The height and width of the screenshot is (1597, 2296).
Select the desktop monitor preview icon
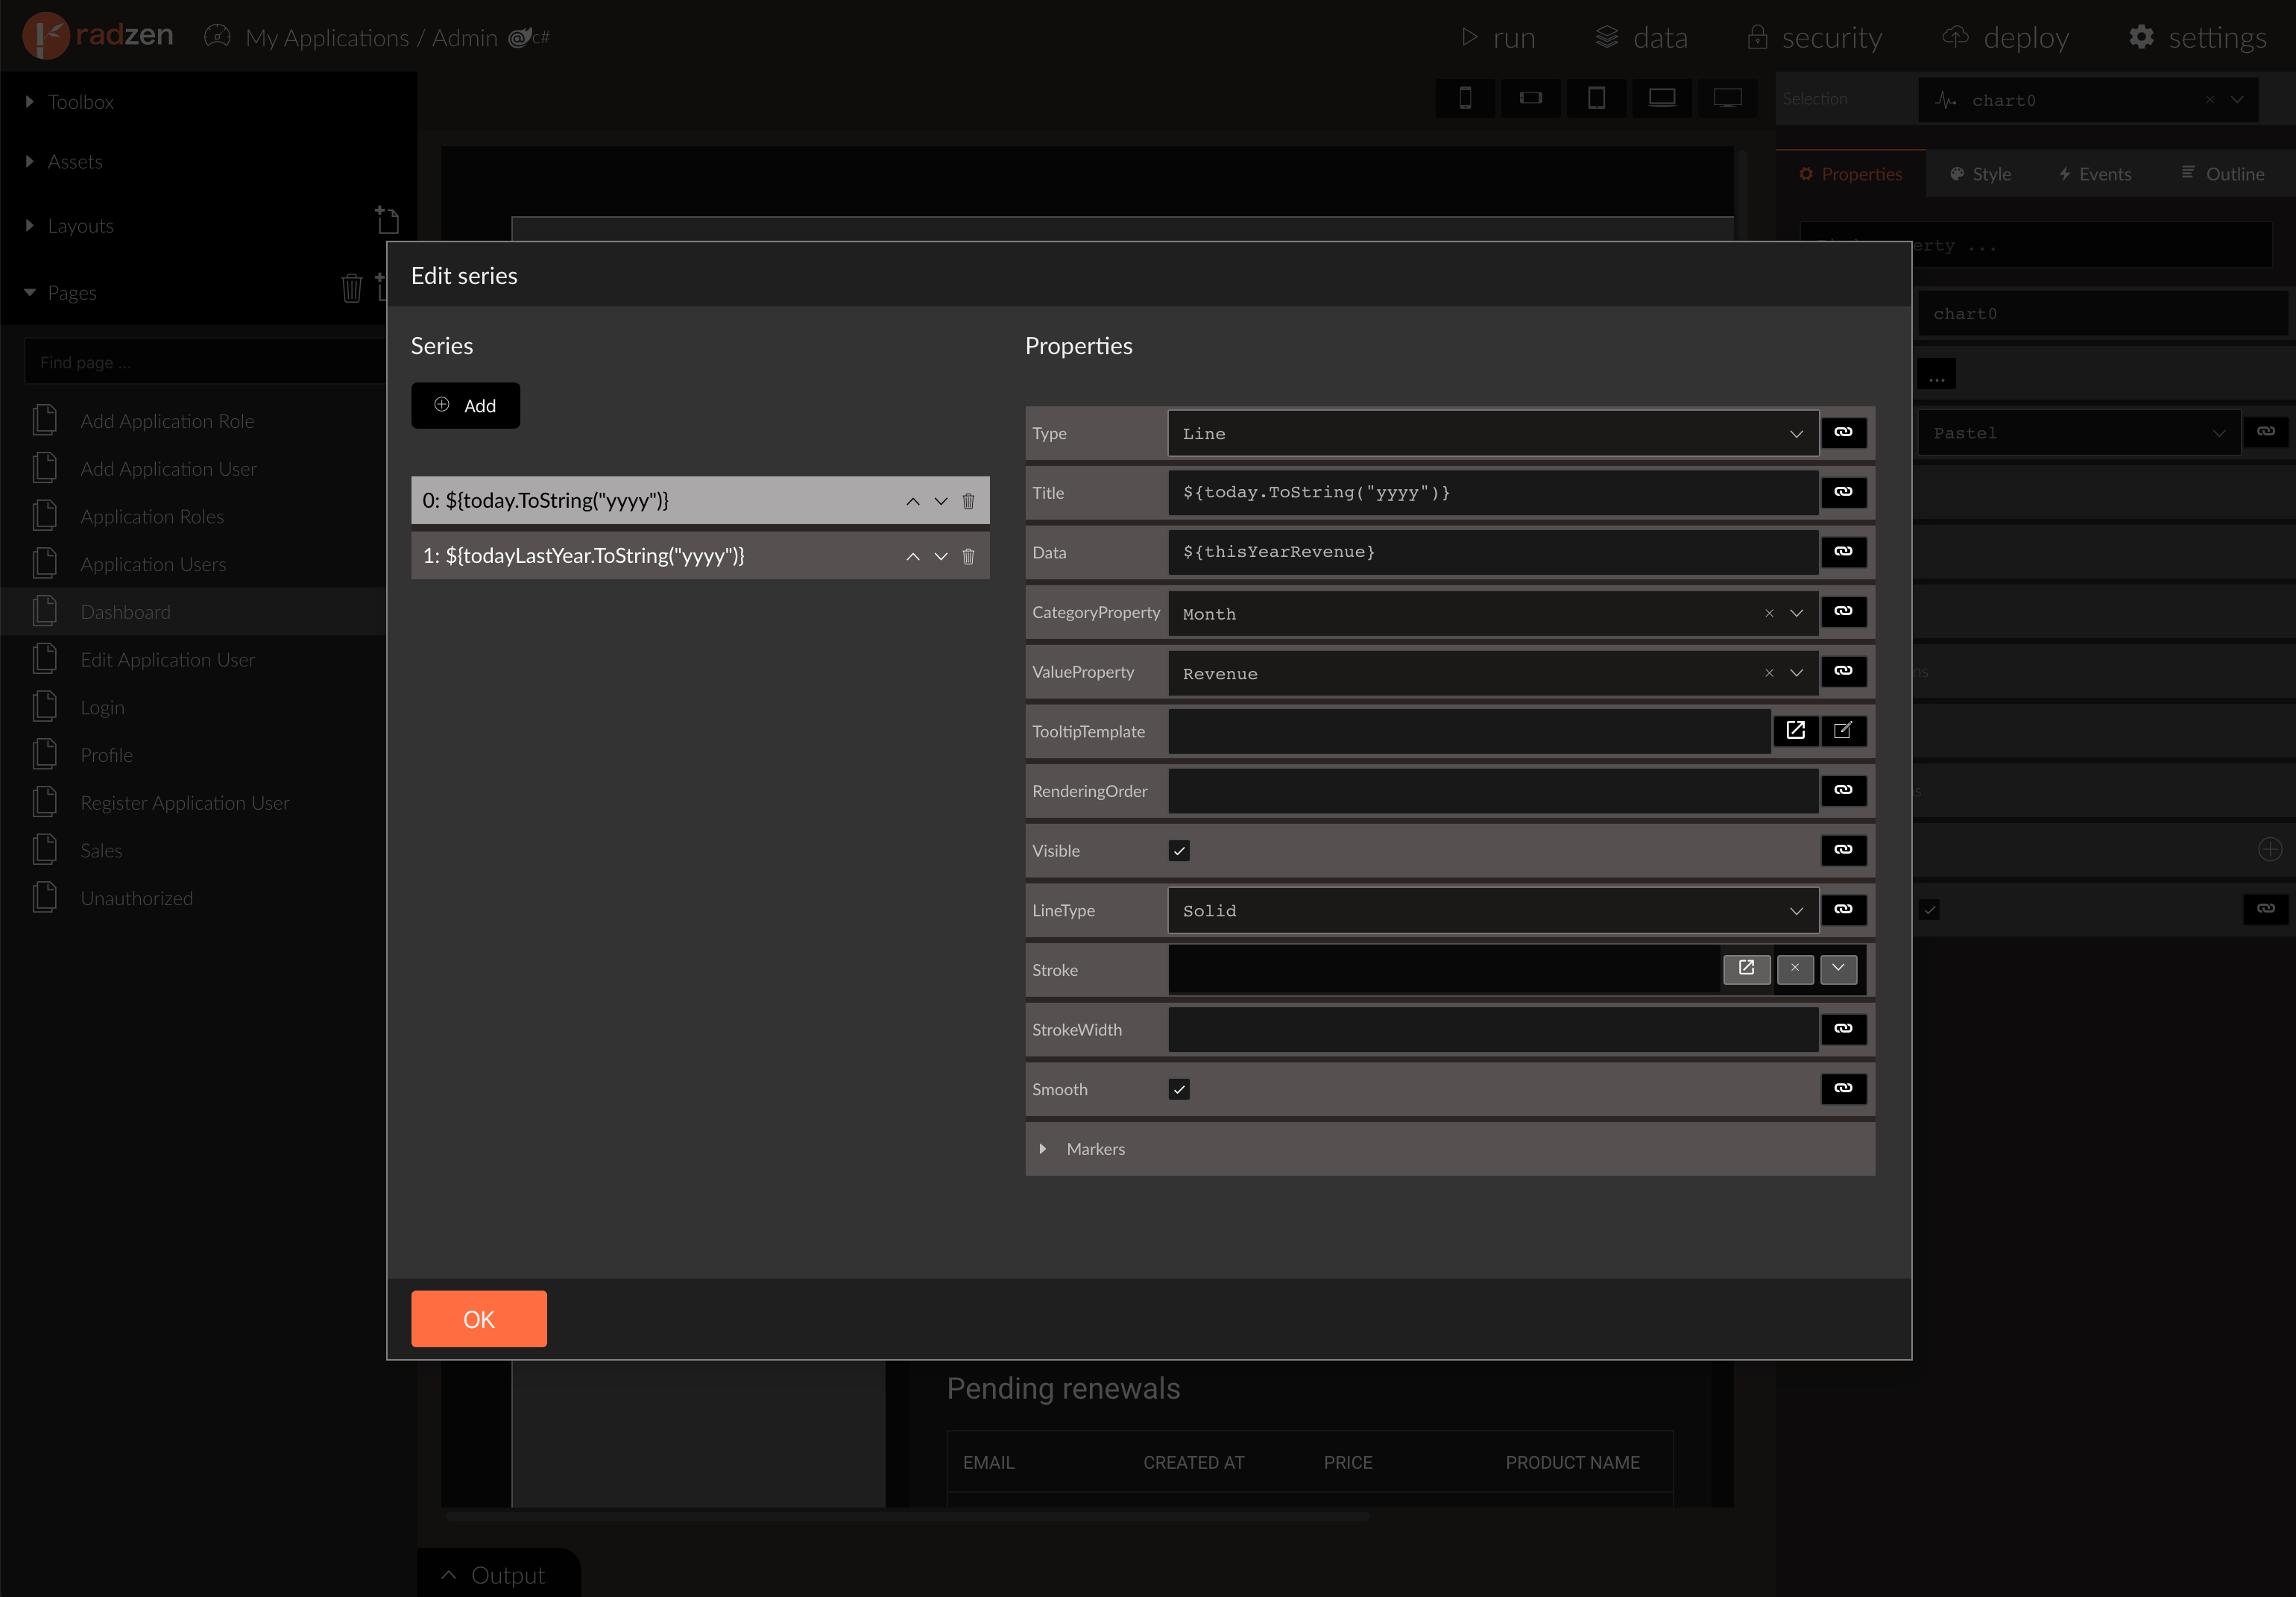point(1727,98)
